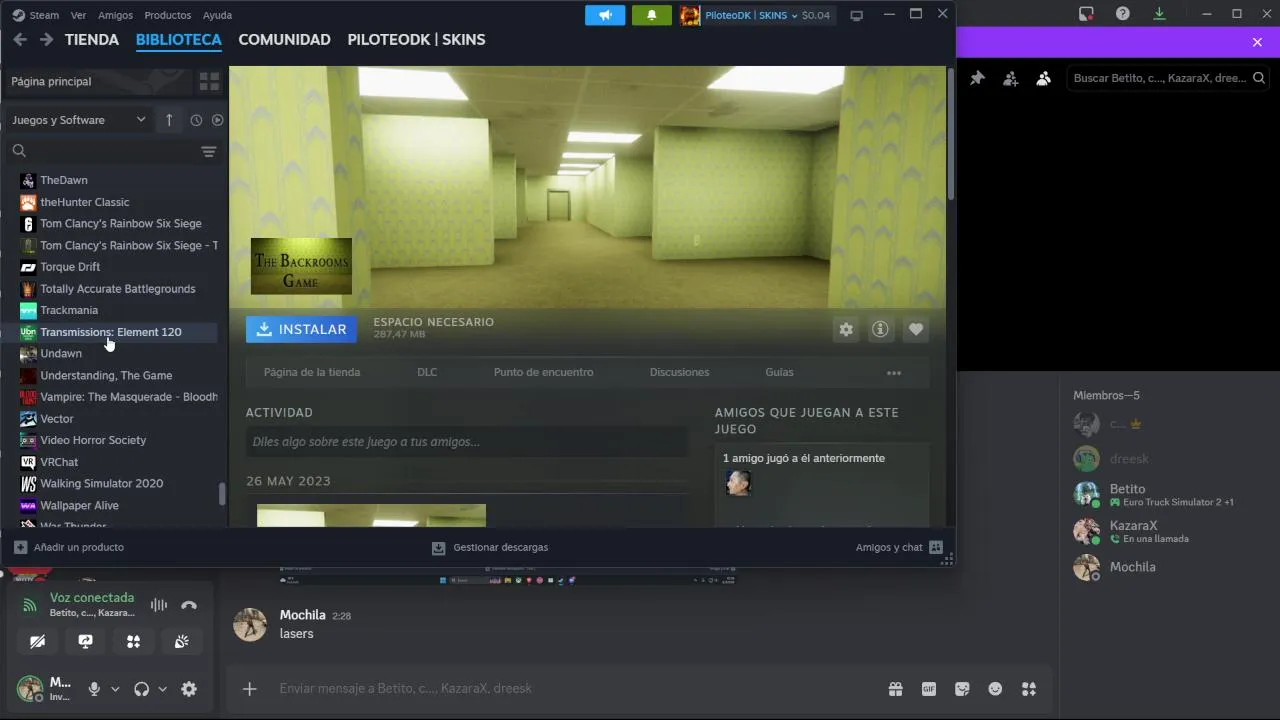Click library search field
Image resolution: width=1280 pixels, height=720 pixels.
(103, 151)
